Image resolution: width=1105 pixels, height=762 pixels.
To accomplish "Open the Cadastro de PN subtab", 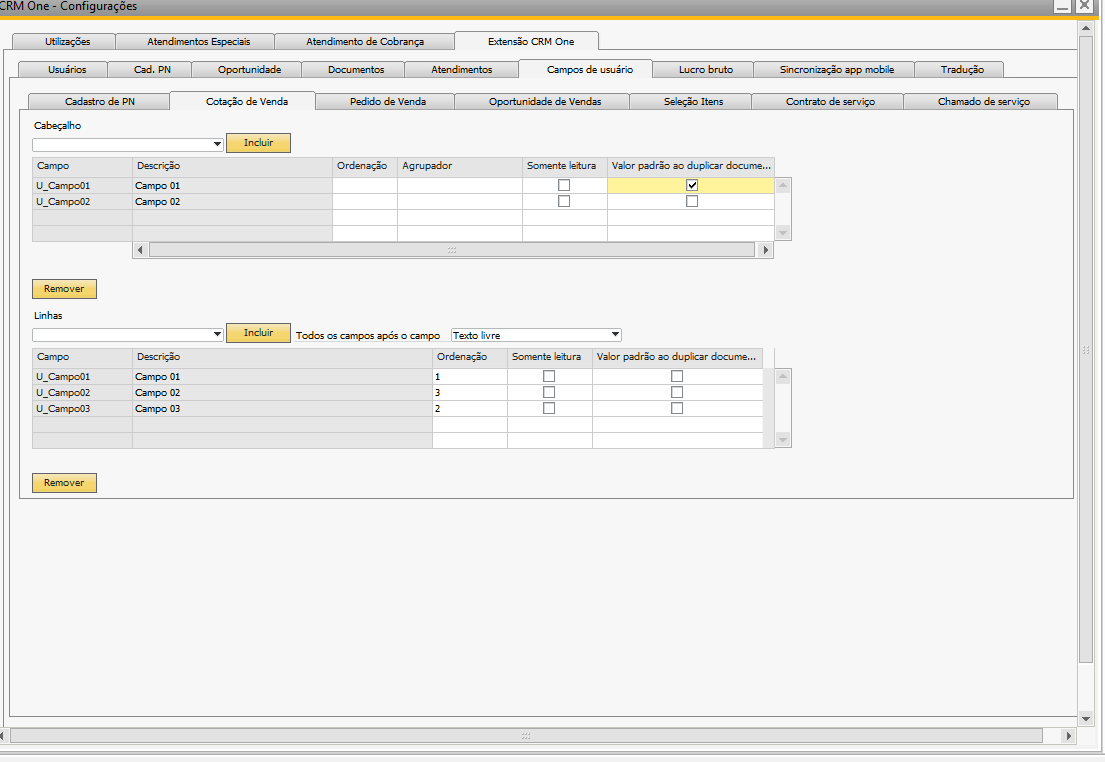I will [x=99, y=102].
